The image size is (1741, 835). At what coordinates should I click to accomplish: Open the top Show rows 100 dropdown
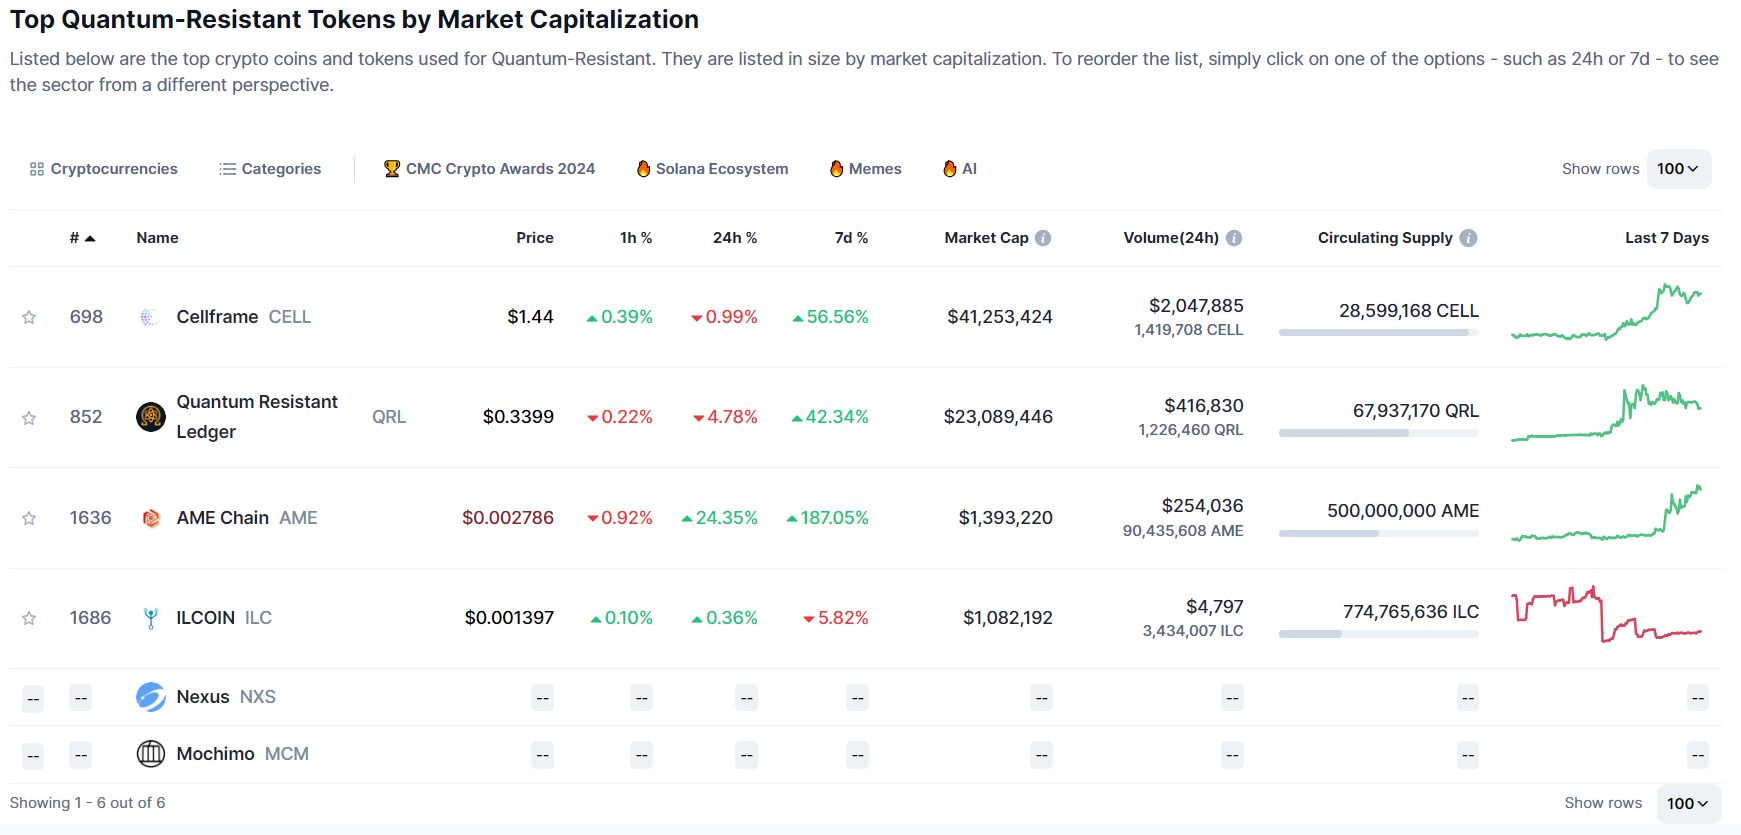[x=1678, y=169]
